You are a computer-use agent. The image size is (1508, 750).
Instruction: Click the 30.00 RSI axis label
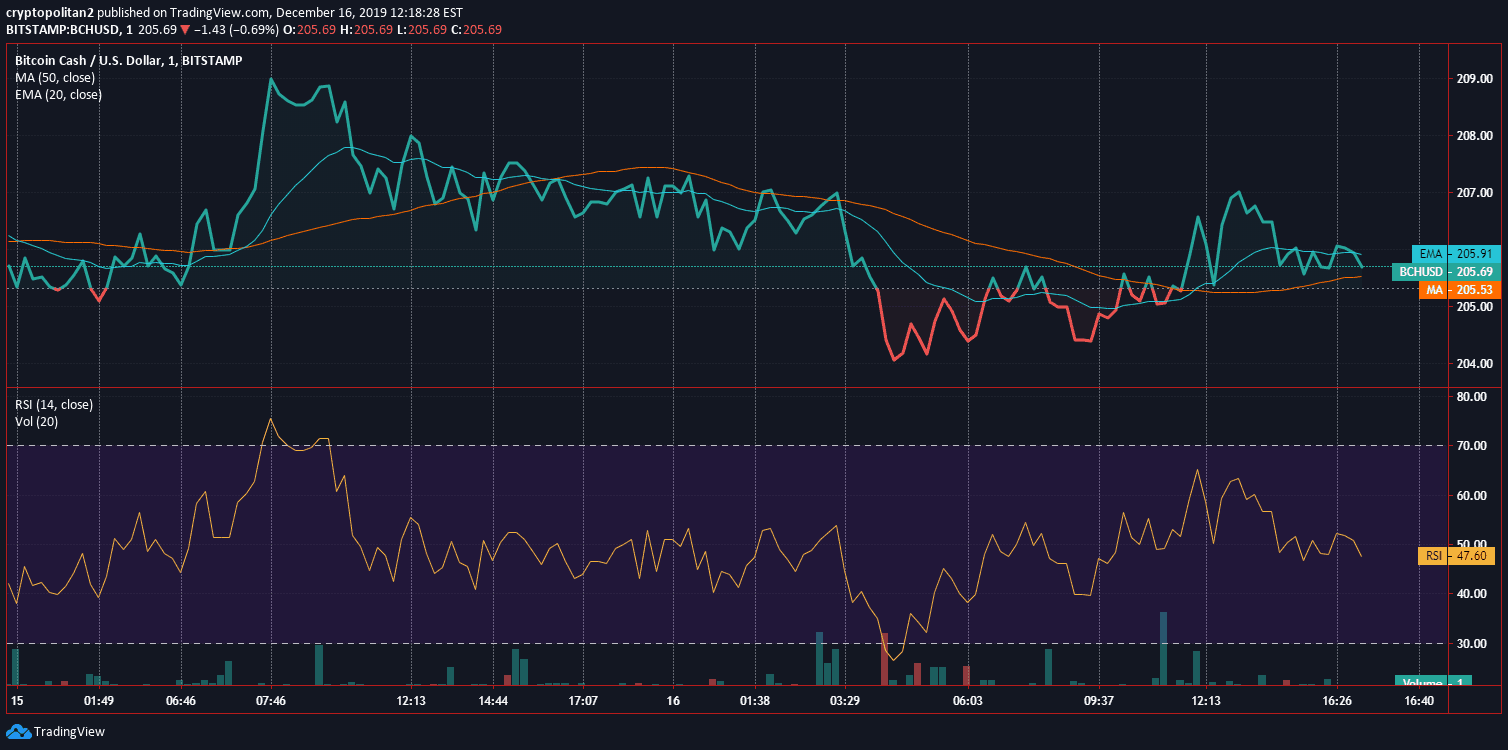coord(1471,644)
